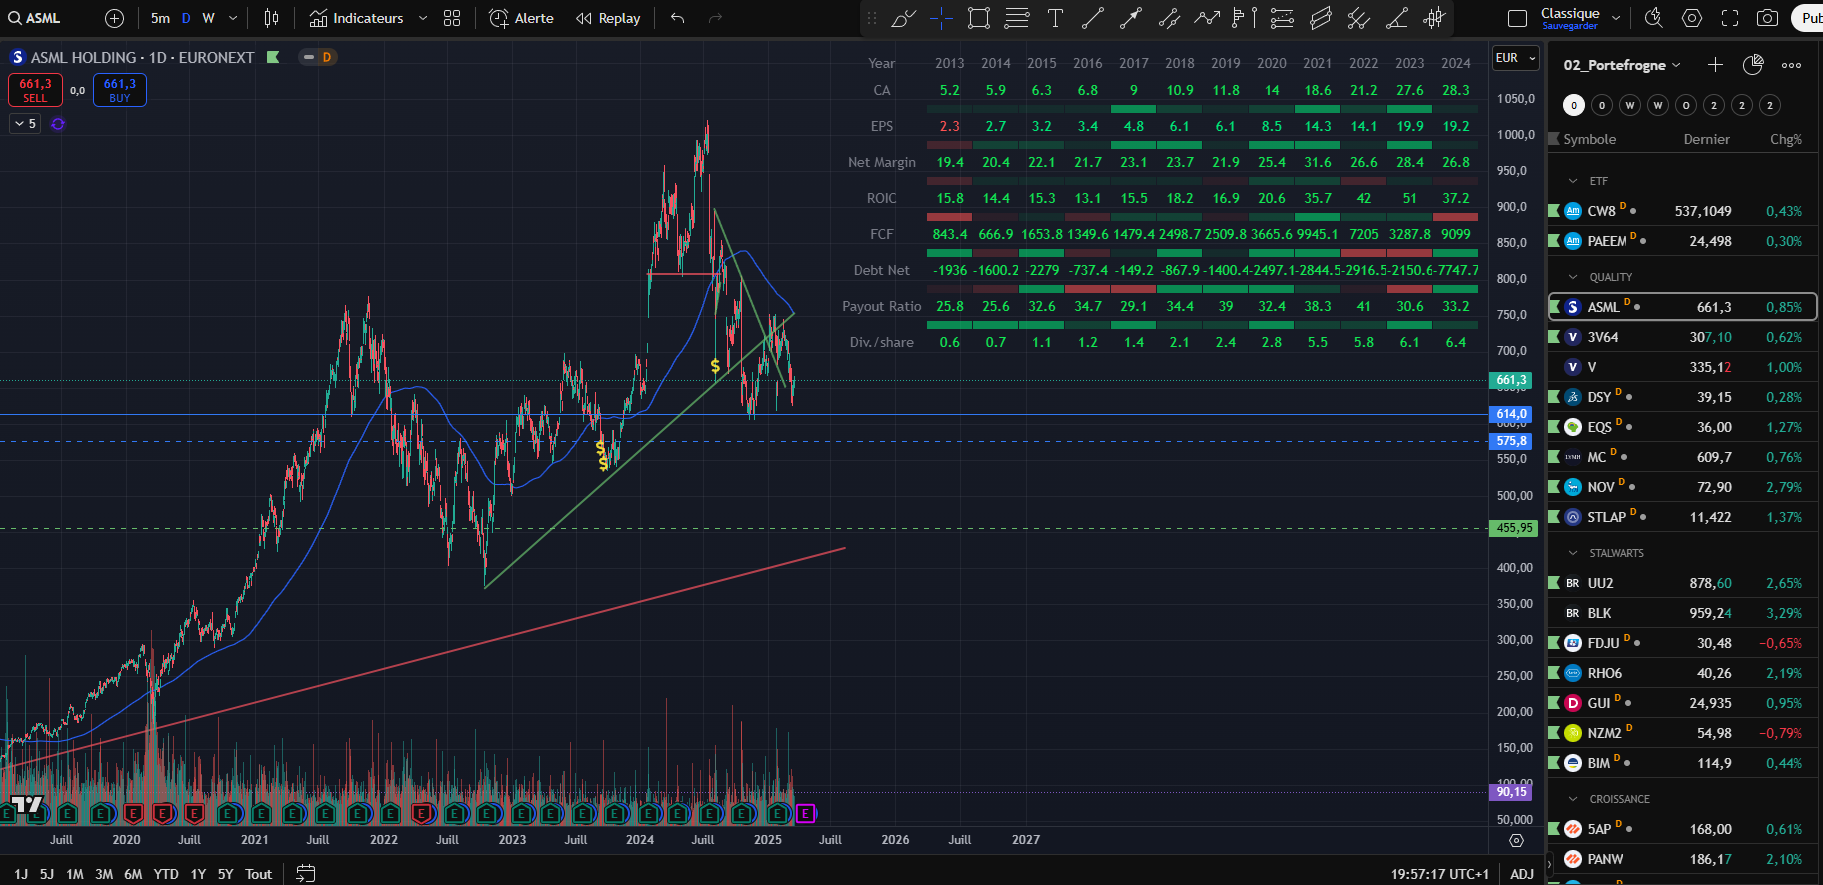Click the blue BUY 661,3 button
1823x885 pixels.
point(120,90)
